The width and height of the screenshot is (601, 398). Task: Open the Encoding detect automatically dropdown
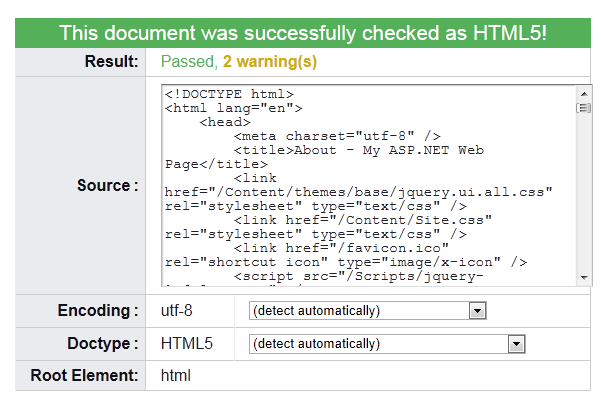click(x=368, y=311)
